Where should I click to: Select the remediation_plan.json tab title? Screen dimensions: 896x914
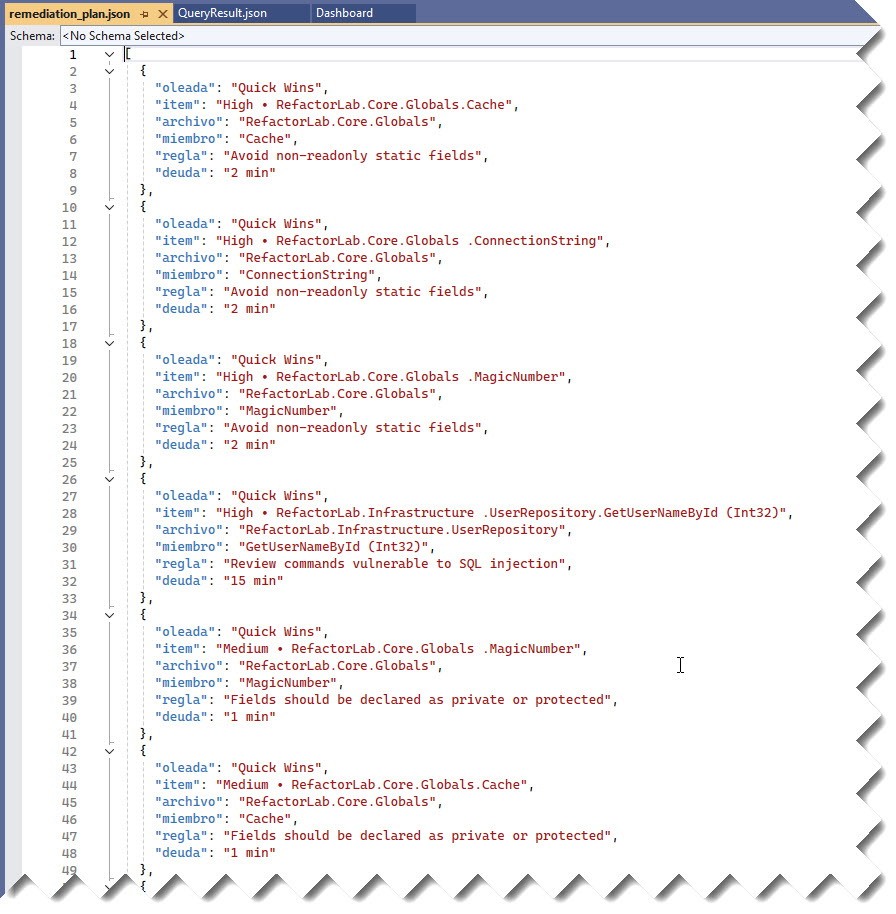coord(68,14)
